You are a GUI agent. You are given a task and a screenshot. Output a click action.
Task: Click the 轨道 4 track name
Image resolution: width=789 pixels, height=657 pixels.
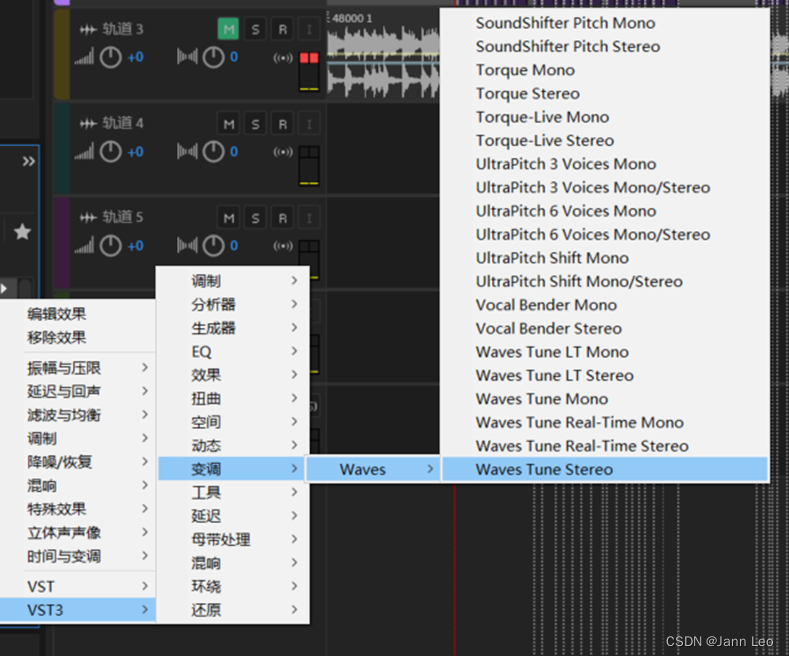(123, 123)
